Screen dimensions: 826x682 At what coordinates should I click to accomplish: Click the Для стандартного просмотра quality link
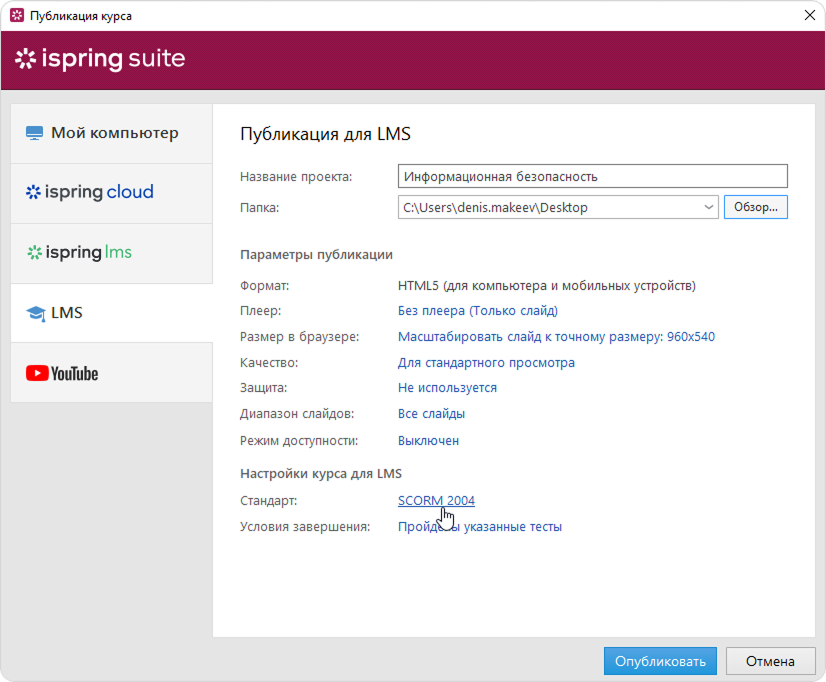[486, 363]
